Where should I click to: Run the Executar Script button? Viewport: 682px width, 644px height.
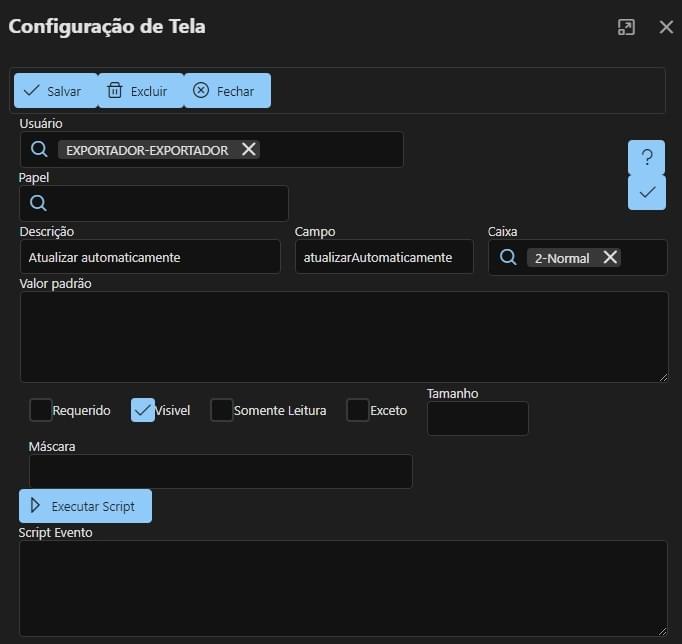[x=85, y=506]
